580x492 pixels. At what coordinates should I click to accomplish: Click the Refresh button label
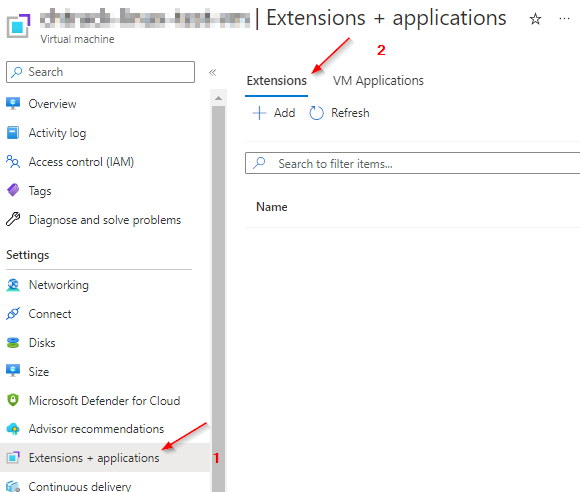[x=350, y=113]
